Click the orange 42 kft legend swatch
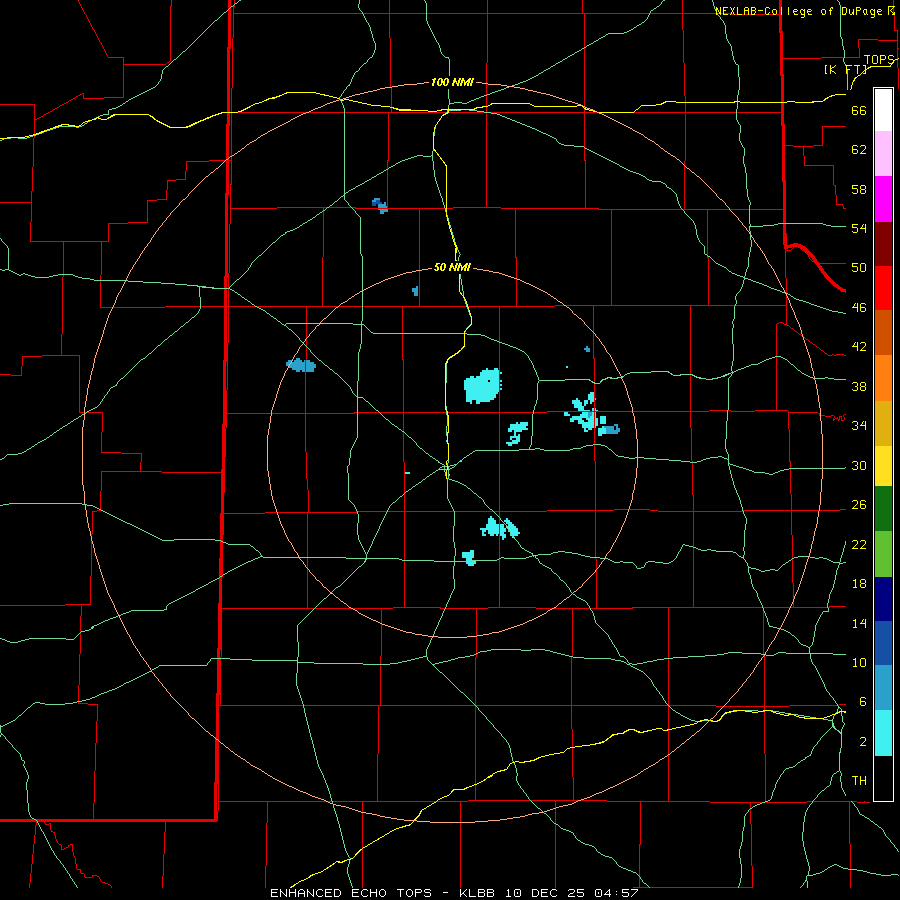The image size is (900, 900). [883, 378]
